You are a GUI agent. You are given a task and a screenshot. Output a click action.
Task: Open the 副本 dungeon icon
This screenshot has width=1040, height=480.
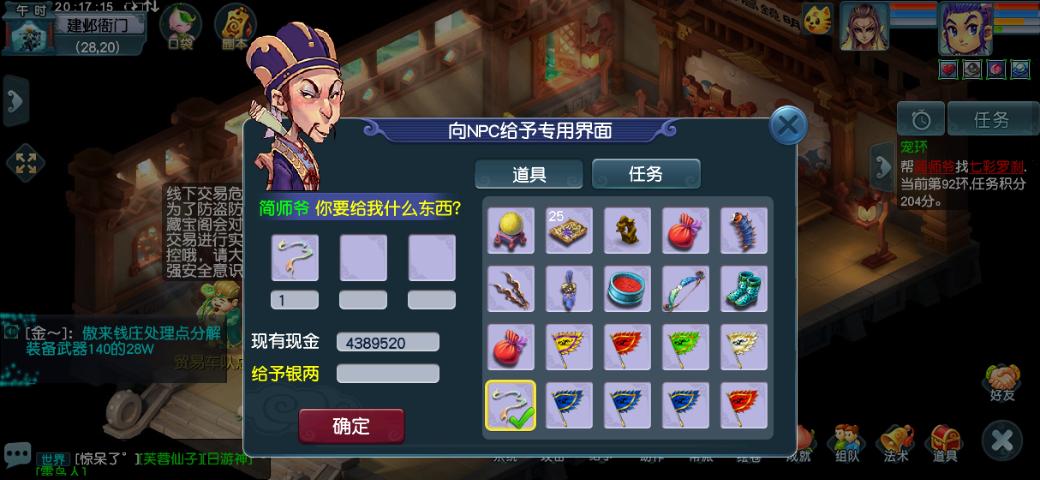click(x=235, y=28)
